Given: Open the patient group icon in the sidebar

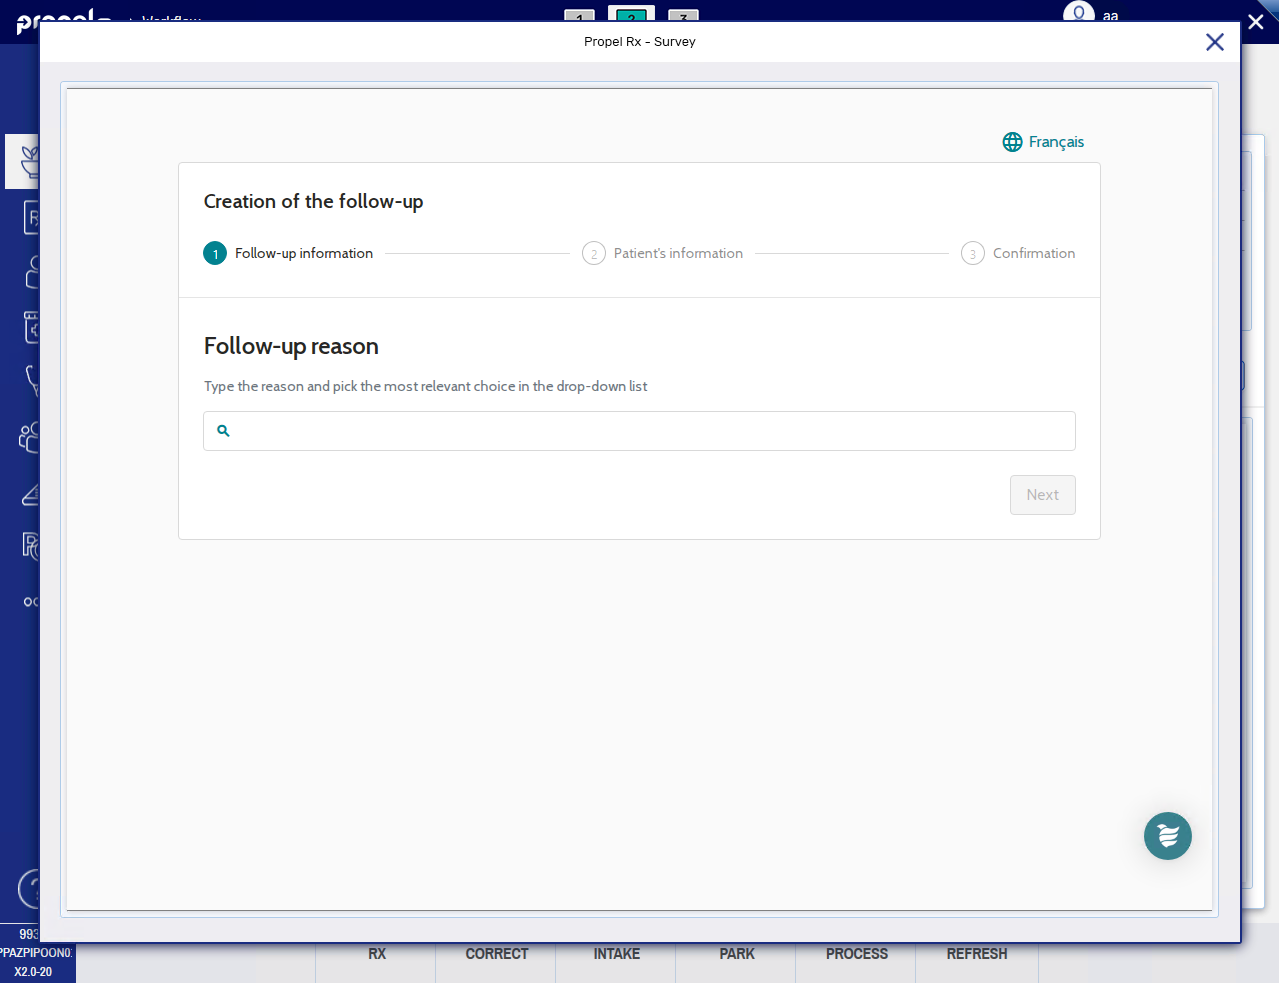Looking at the screenshot, I should (x=29, y=437).
